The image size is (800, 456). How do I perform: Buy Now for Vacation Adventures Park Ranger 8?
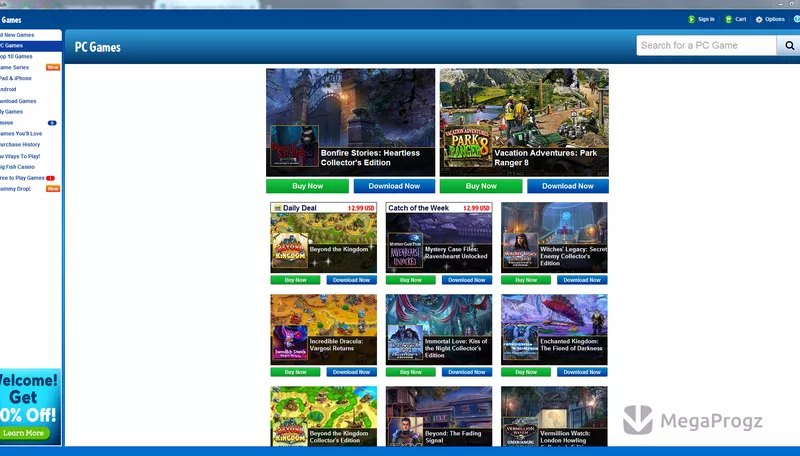tap(481, 186)
